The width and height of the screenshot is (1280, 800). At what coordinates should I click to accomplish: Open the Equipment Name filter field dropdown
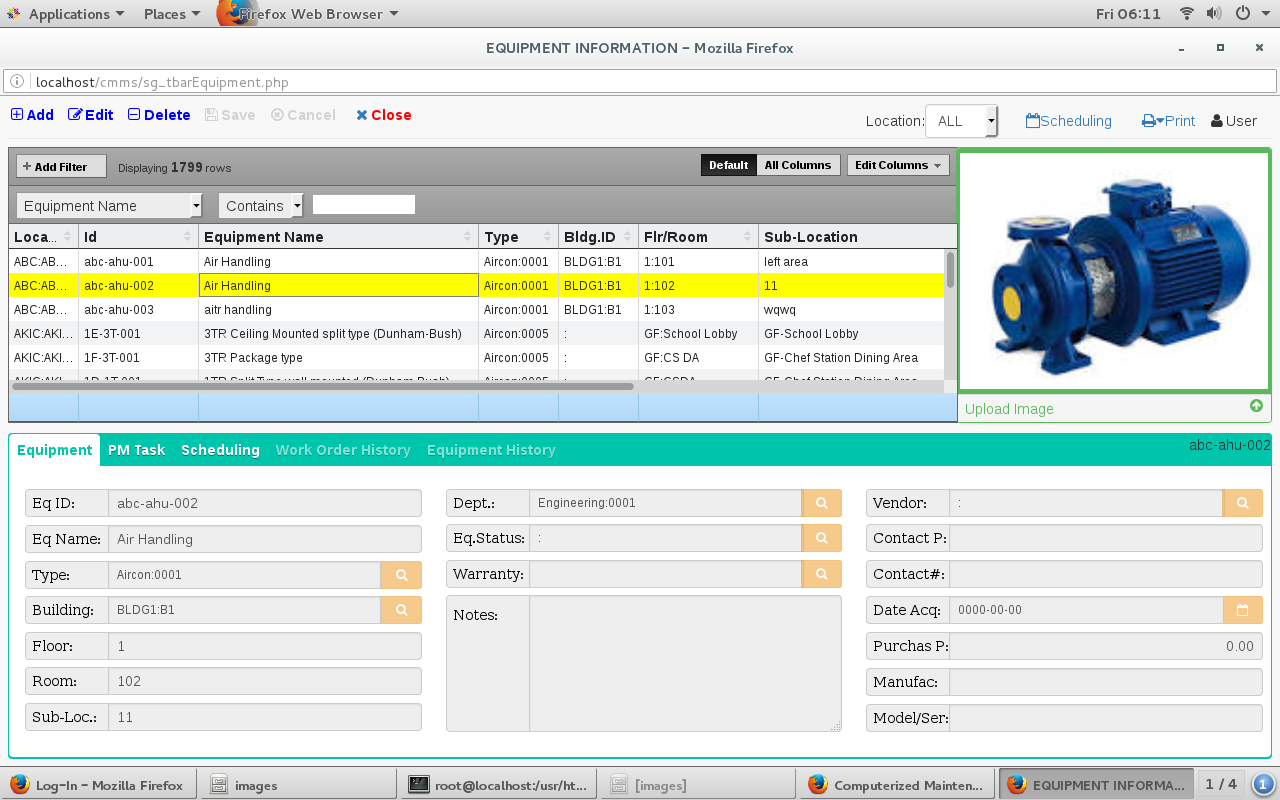110,206
